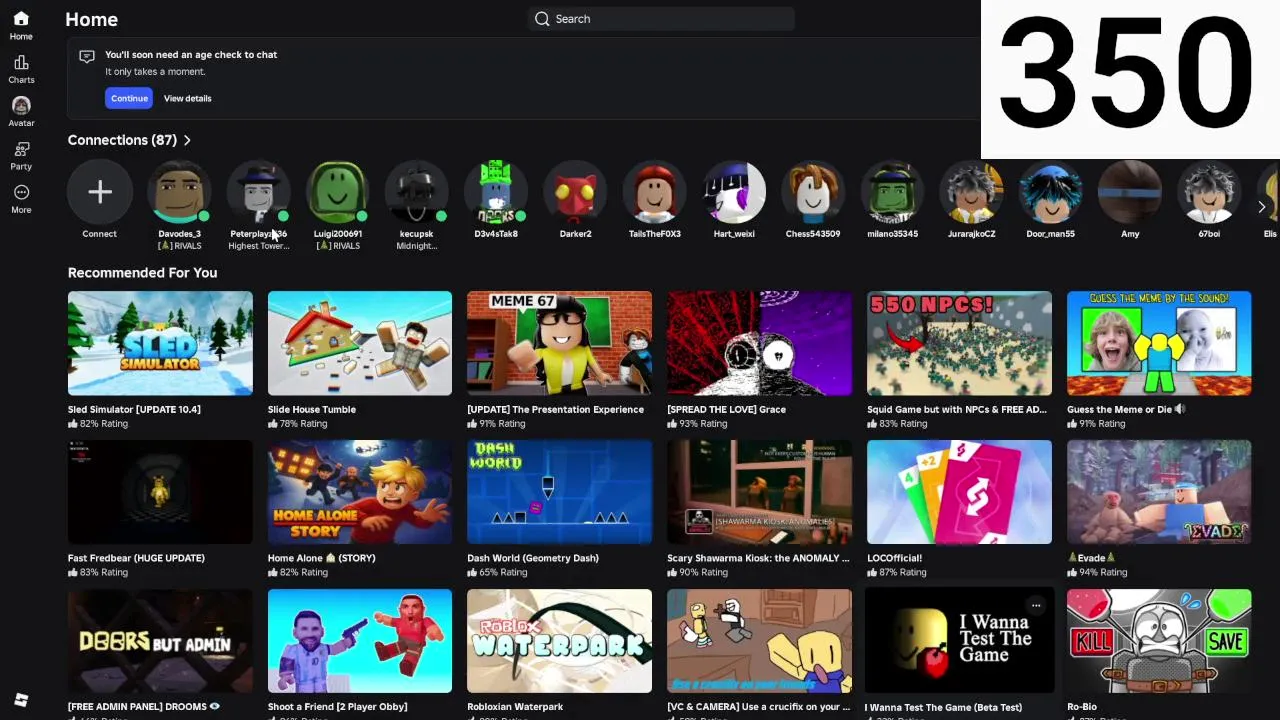The height and width of the screenshot is (720, 1280).
Task: Open kecupsk avatar
Action: 417,192
